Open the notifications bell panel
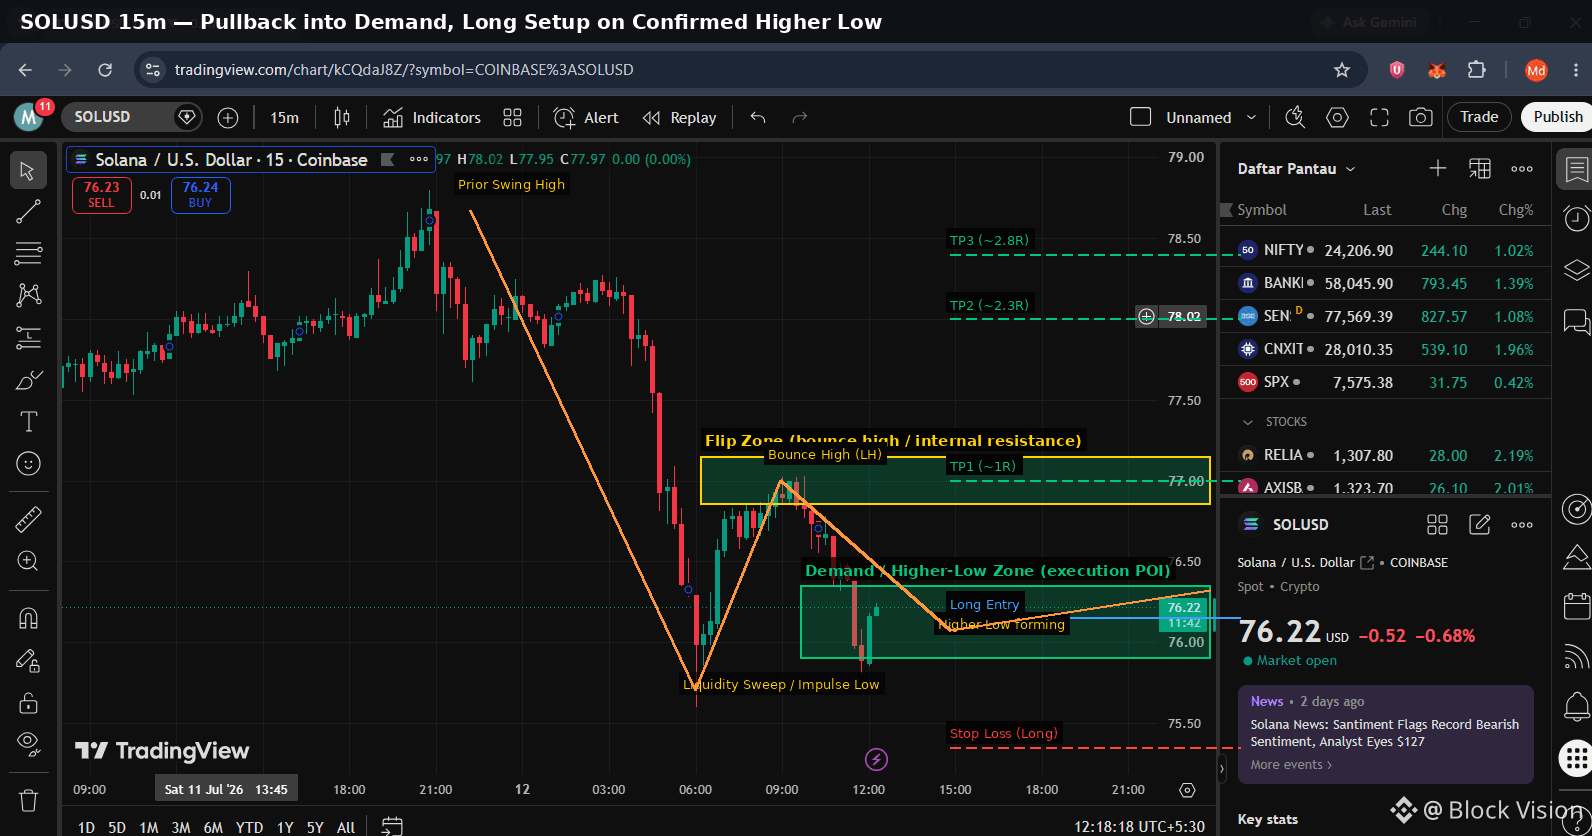 pyautogui.click(x=1576, y=707)
